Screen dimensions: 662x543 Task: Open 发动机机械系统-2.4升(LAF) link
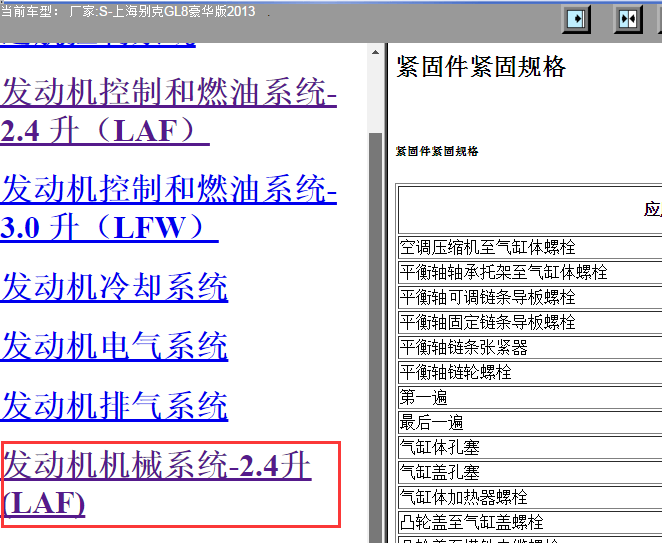point(156,483)
